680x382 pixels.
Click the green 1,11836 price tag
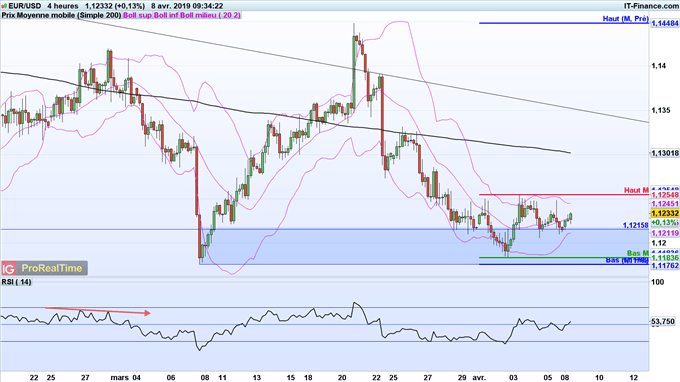coord(665,258)
